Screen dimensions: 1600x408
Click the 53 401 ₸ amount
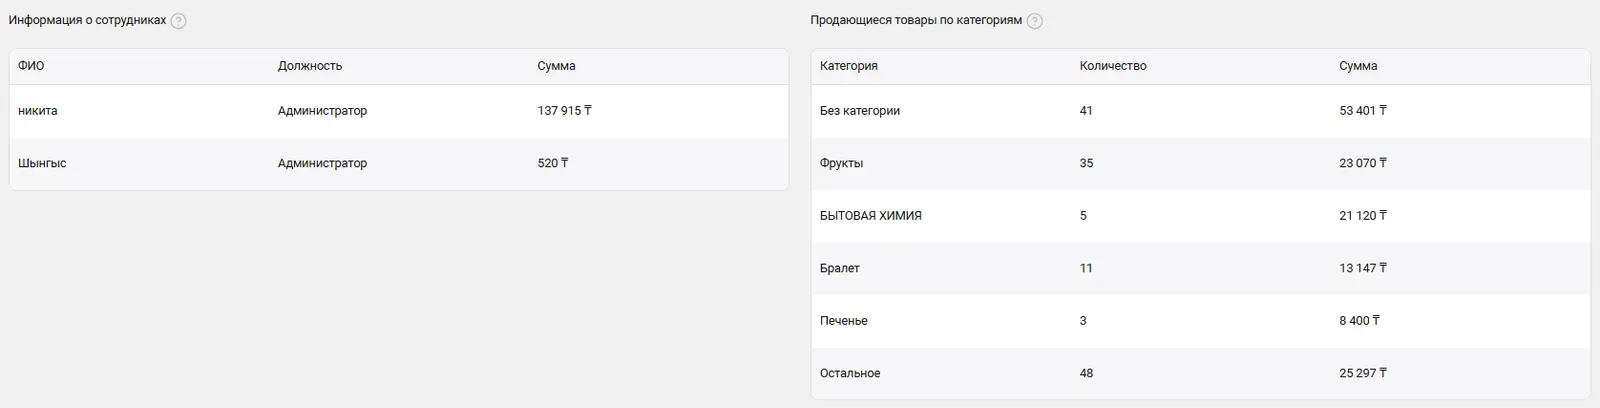pos(1362,111)
